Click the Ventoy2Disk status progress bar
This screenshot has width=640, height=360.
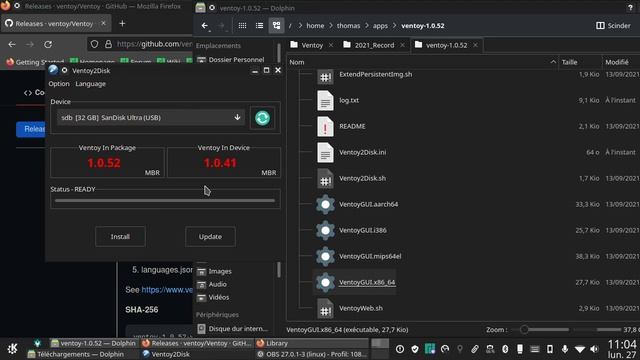pyautogui.click(x=165, y=200)
